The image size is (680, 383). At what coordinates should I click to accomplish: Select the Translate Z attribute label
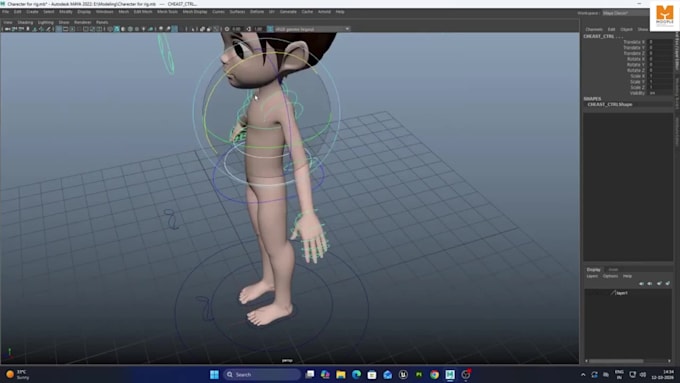click(634, 53)
